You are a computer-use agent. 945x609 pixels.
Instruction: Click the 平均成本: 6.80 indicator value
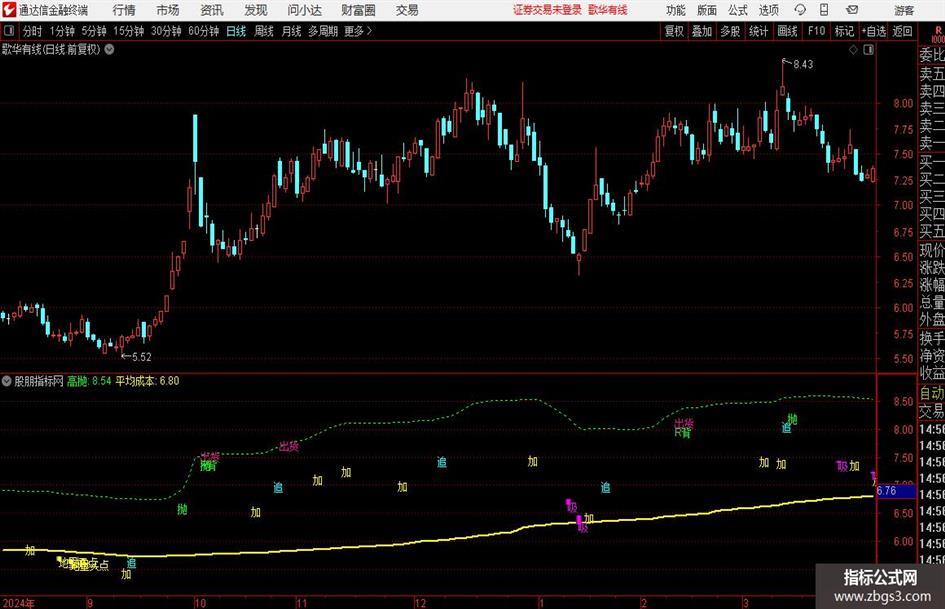click(x=147, y=380)
